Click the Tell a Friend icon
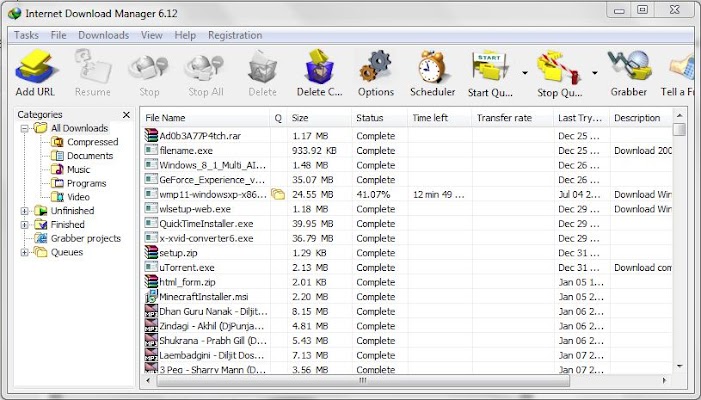The width and height of the screenshot is (701, 400). click(681, 67)
